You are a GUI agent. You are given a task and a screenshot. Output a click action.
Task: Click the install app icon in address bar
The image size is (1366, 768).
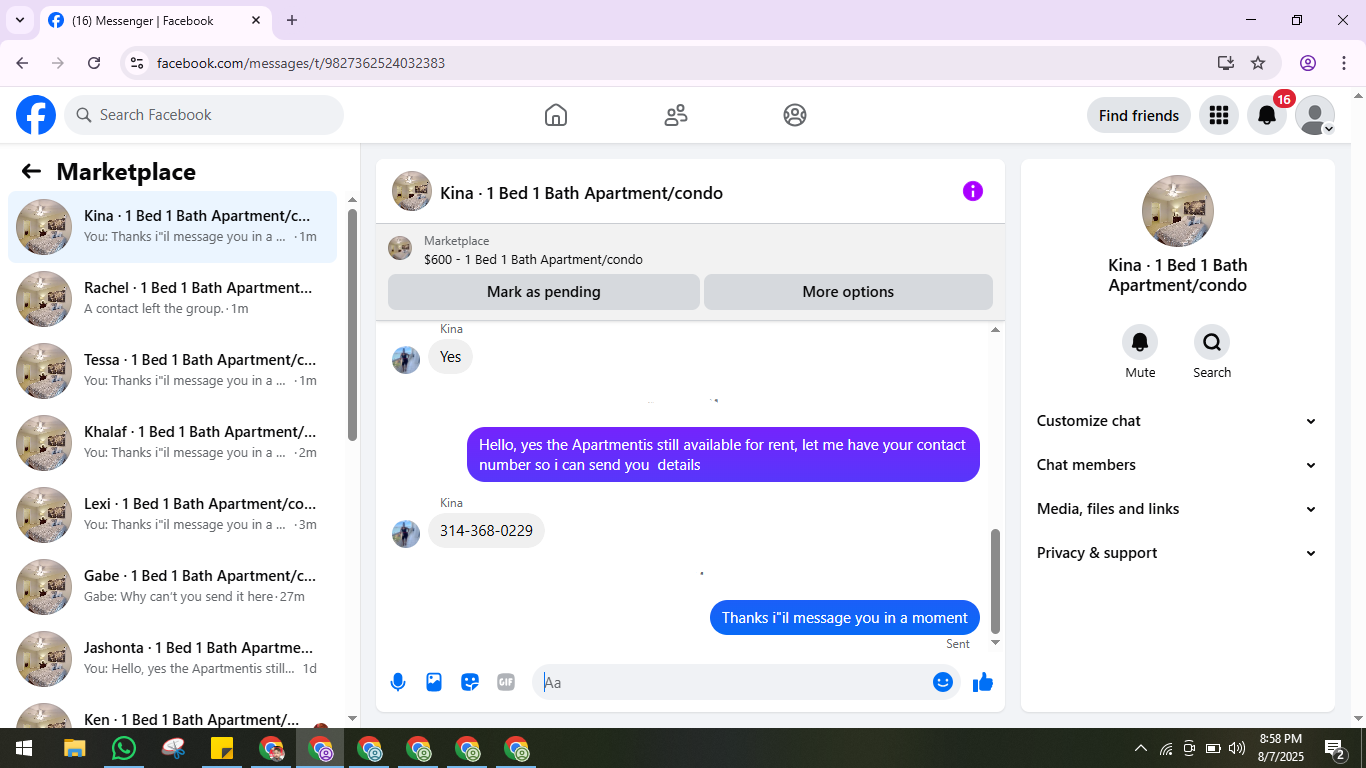coord(1226,63)
